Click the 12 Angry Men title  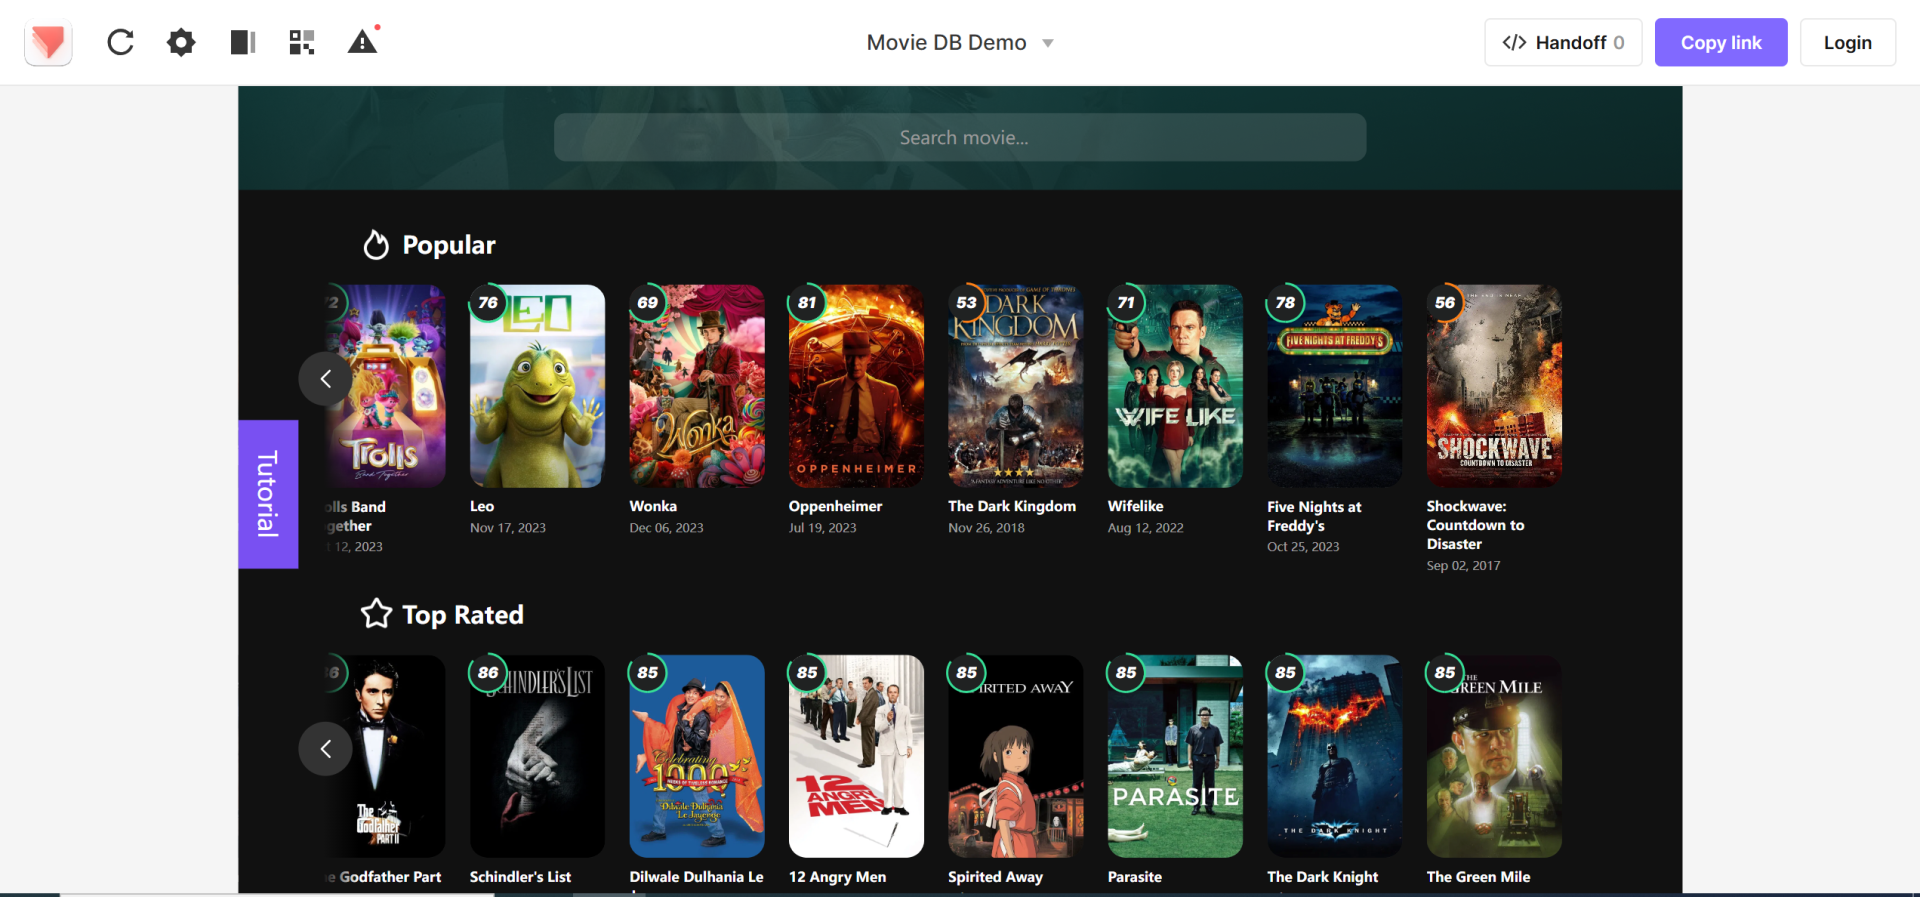tap(837, 877)
